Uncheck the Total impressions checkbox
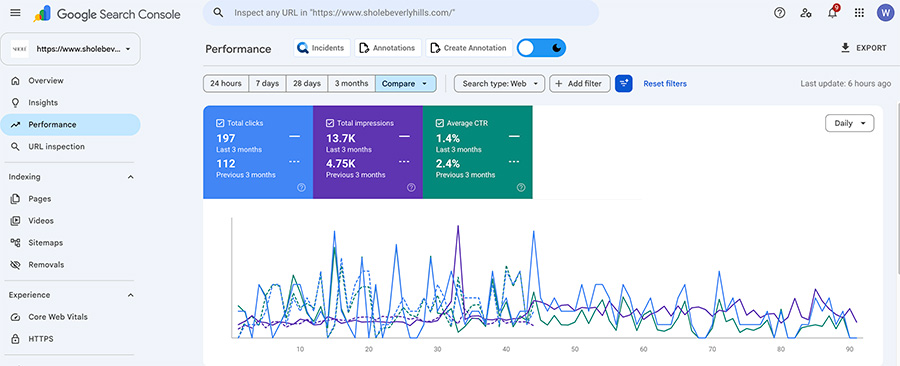The height and width of the screenshot is (366, 900). (x=329, y=123)
